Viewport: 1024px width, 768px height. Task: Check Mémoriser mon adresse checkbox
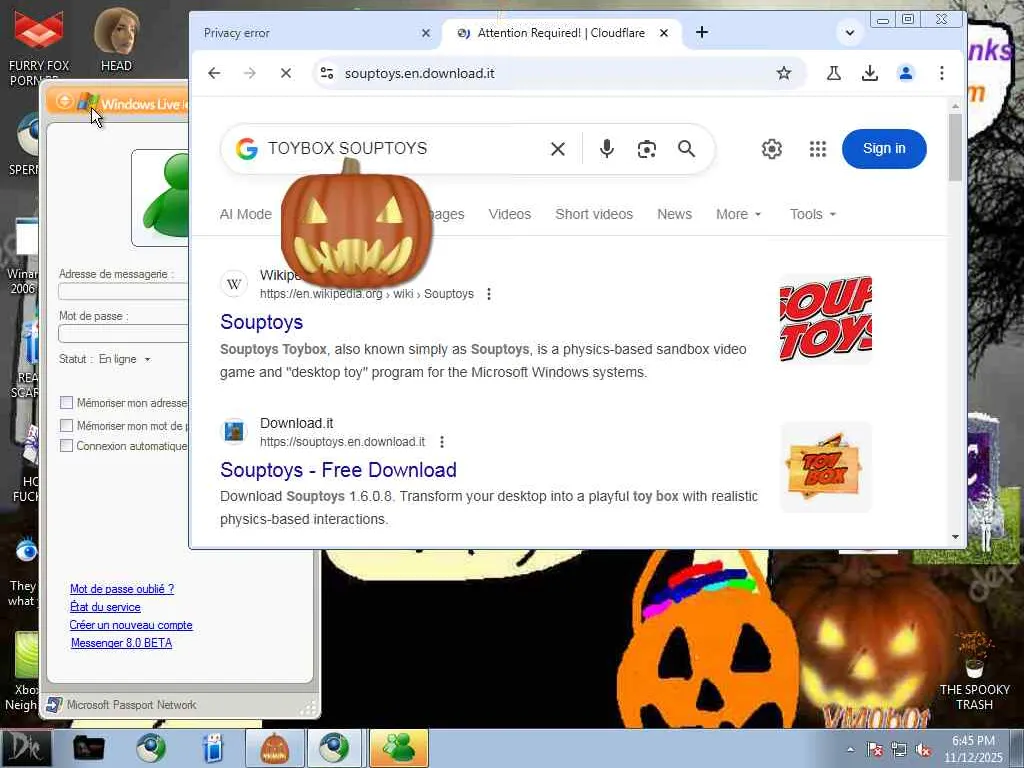point(66,403)
